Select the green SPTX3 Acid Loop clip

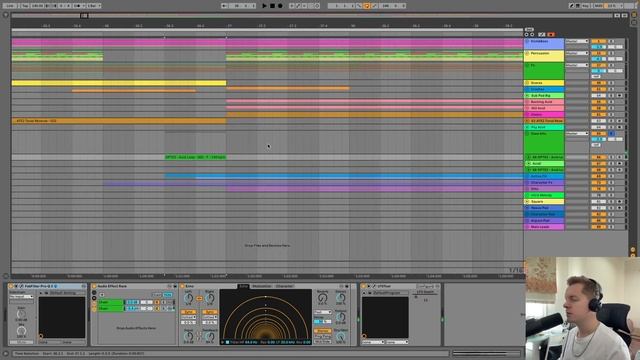pos(196,157)
